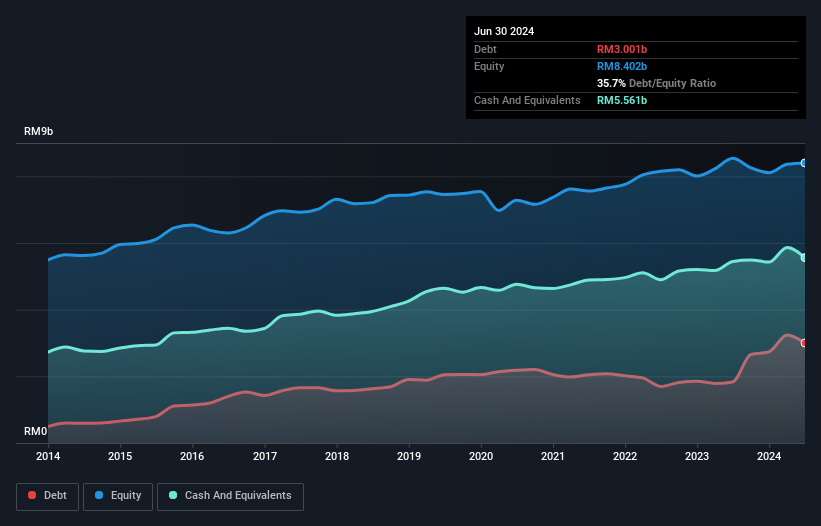This screenshot has width=821, height=526.
Task: Click the 2016 x-axis label
Action: (192, 456)
